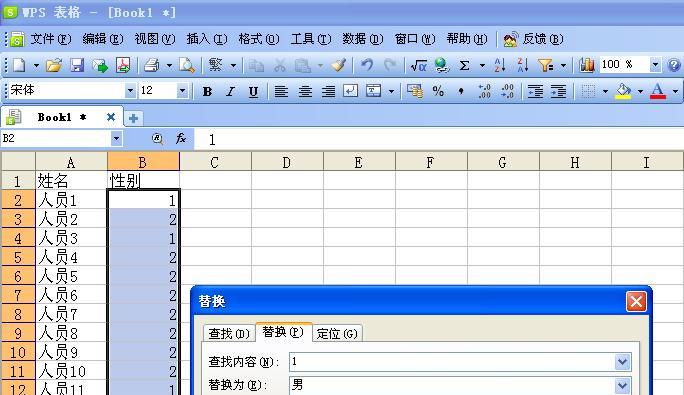The width and height of the screenshot is (684, 395).
Task: Increase cell indent
Action: coord(558,91)
